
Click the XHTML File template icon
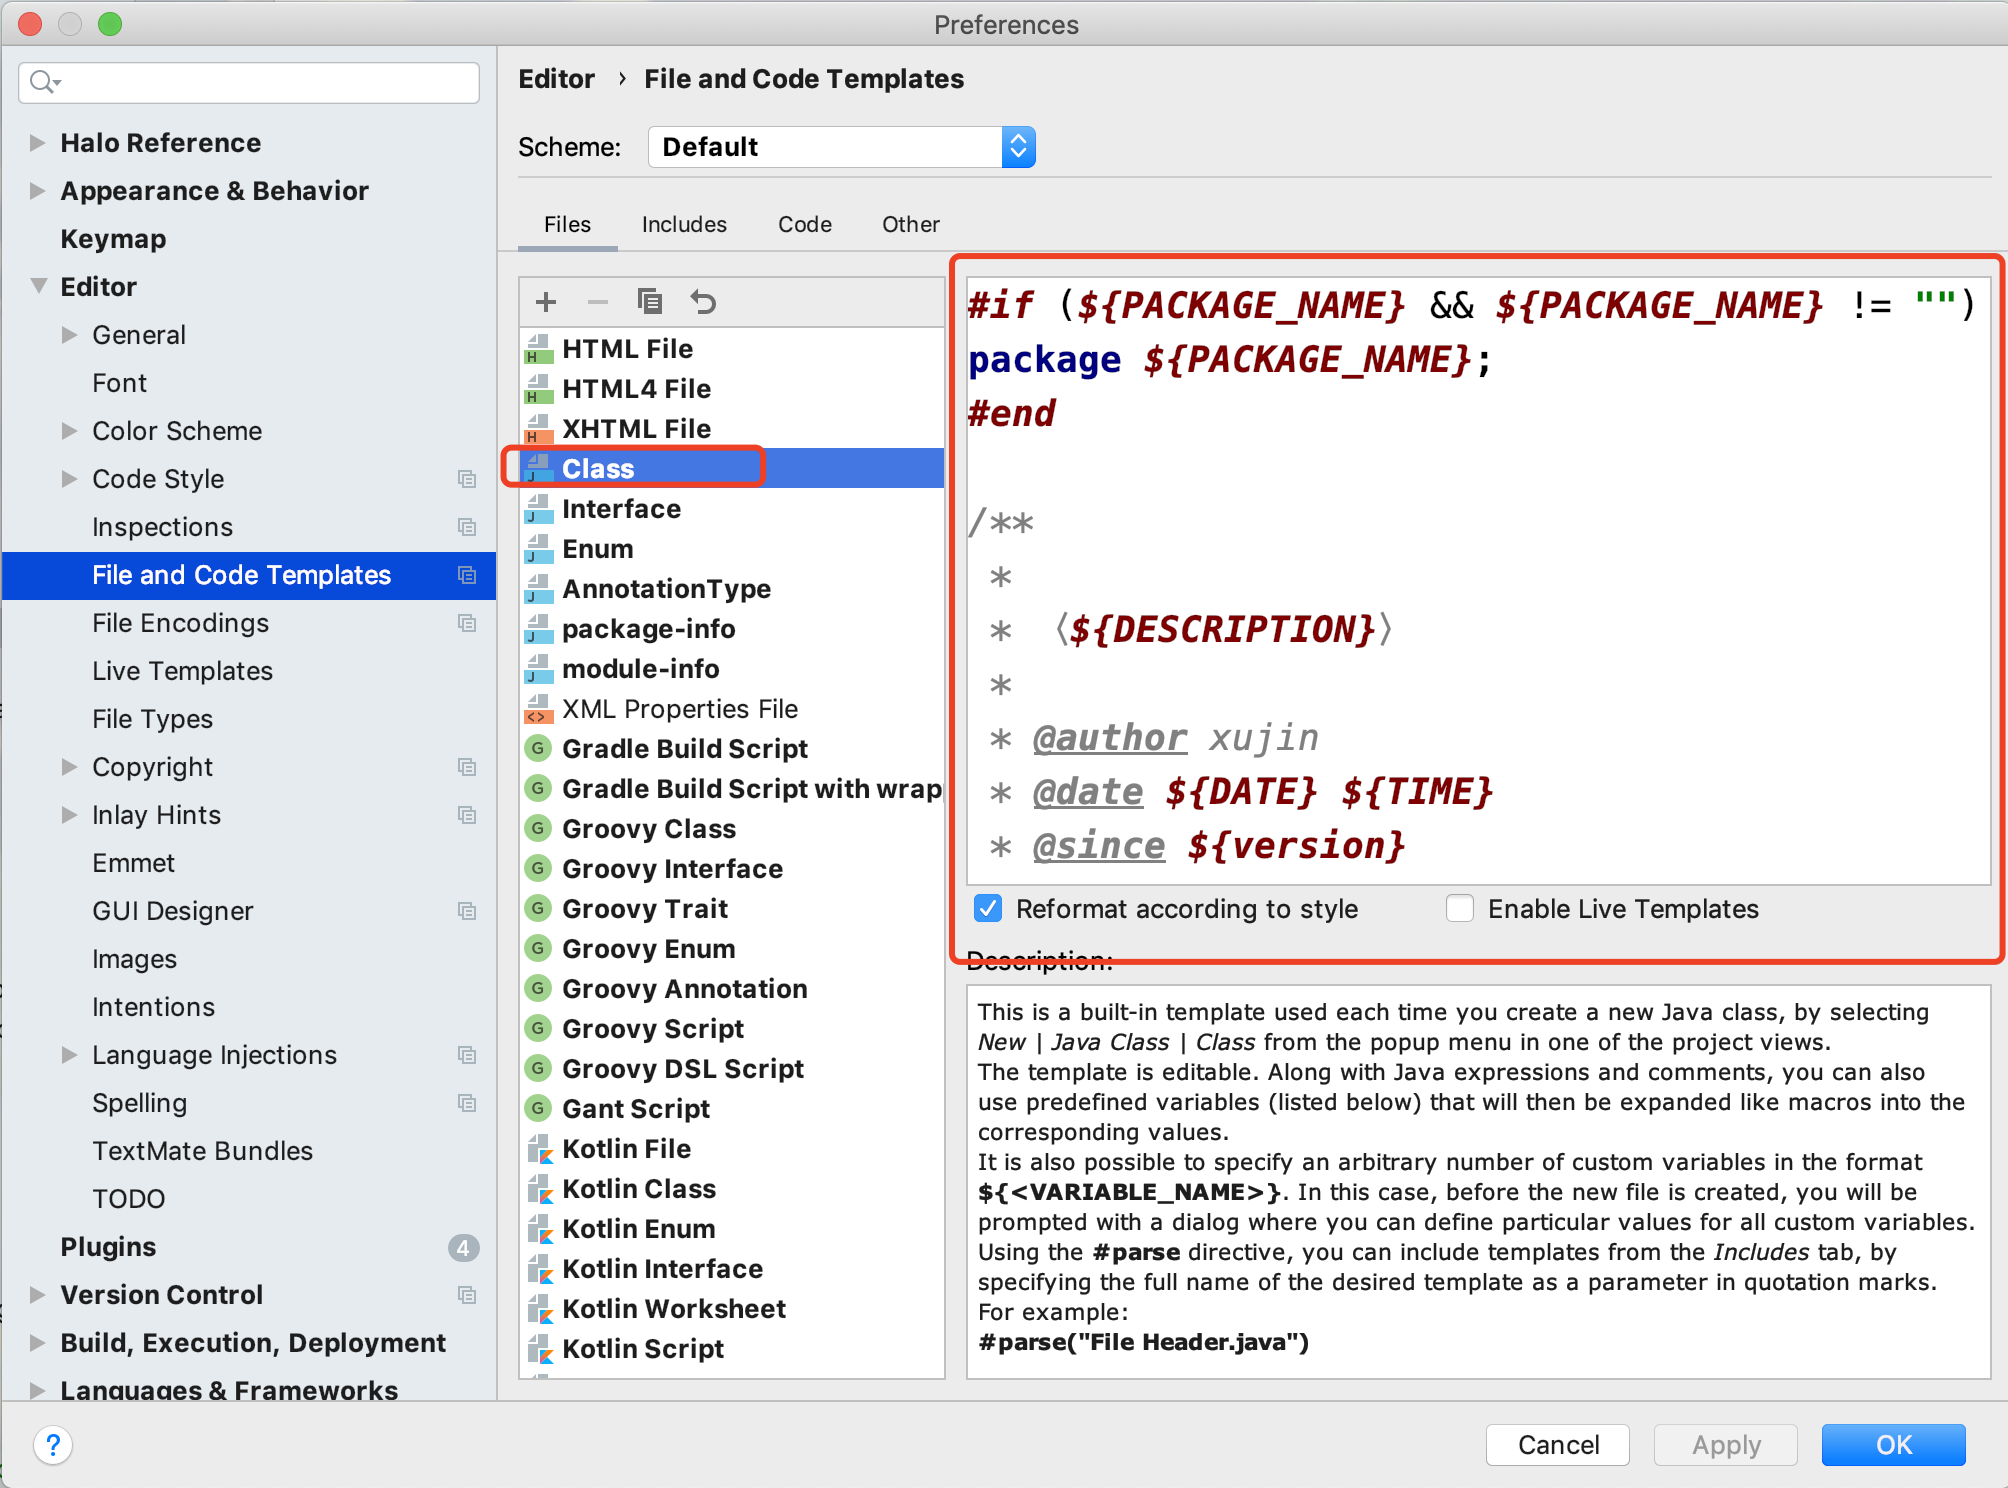pyautogui.click(x=539, y=429)
